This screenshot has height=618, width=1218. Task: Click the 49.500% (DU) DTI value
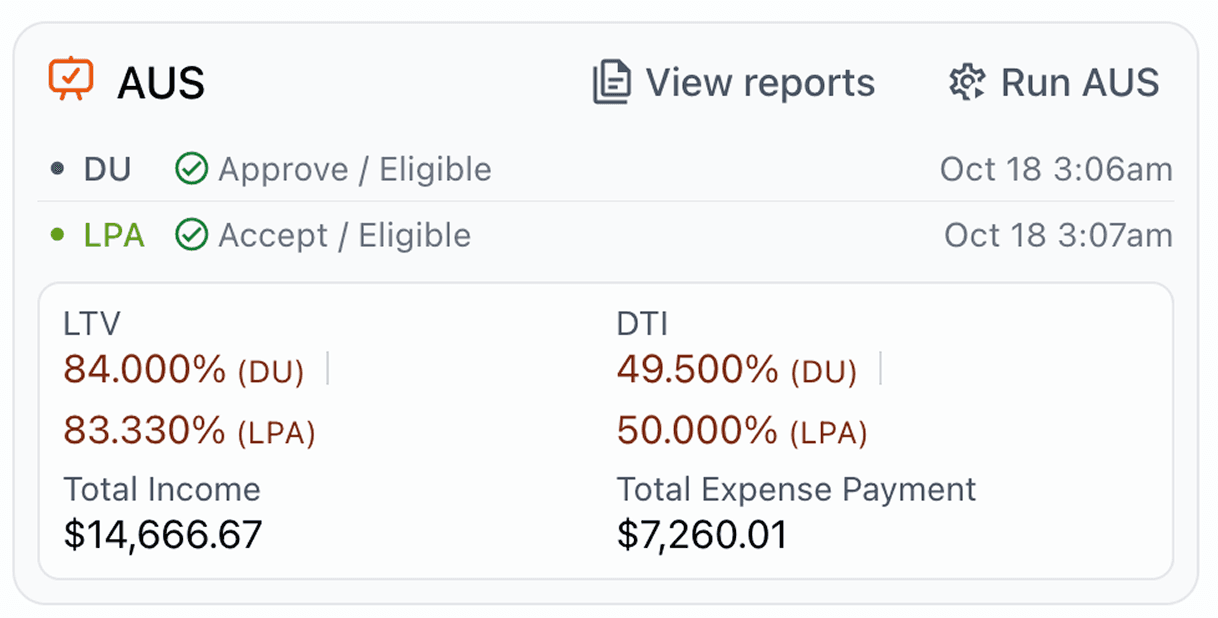pos(737,370)
